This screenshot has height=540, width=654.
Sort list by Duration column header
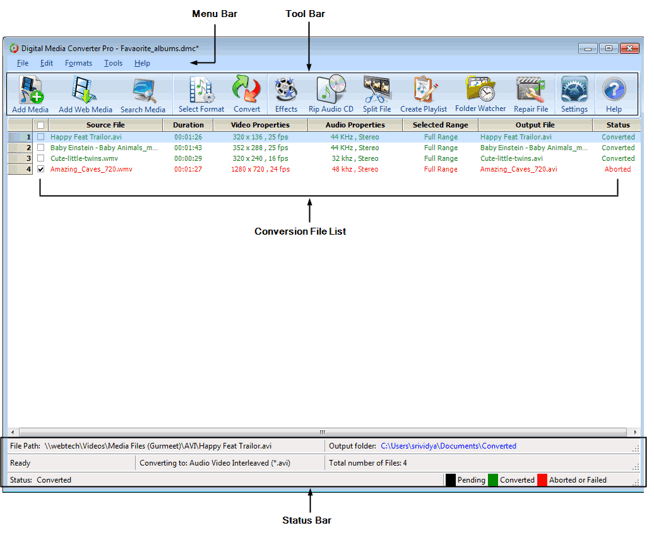pos(188,125)
